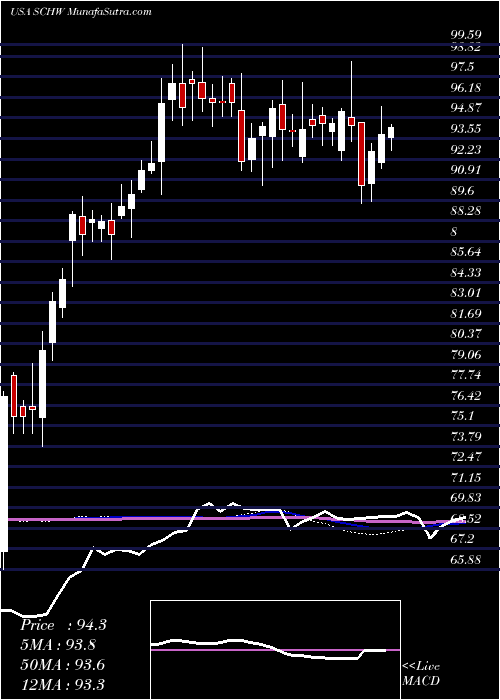Select the 65.88 price axis label
This screenshot has width=500, height=700.
[466, 560]
